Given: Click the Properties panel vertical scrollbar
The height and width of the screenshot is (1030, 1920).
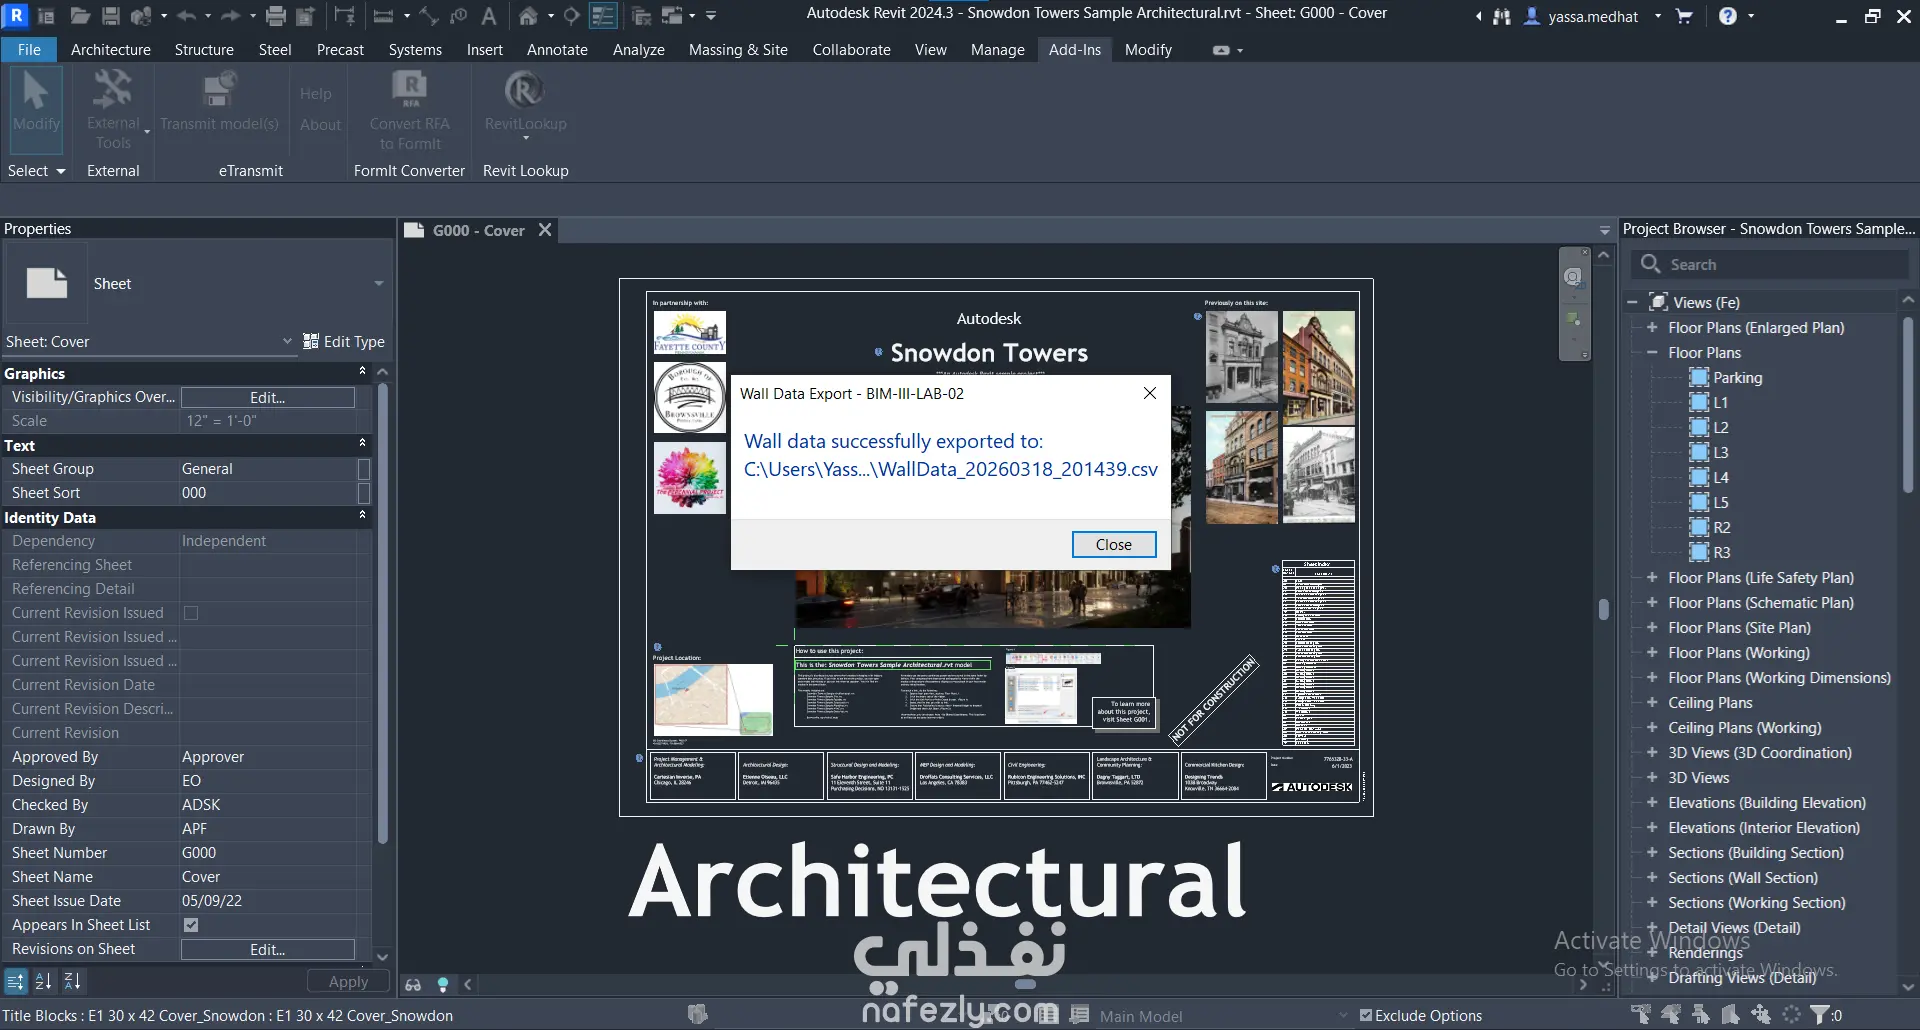Looking at the screenshot, I should pos(382,613).
